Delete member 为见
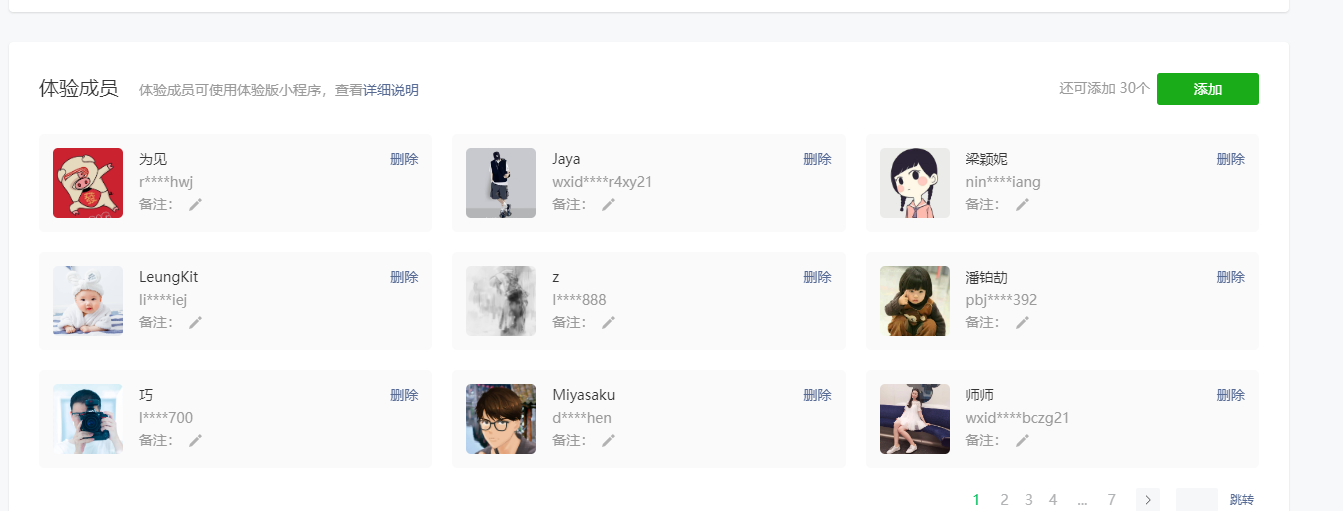Viewport: 1343px width, 511px height. click(404, 159)
